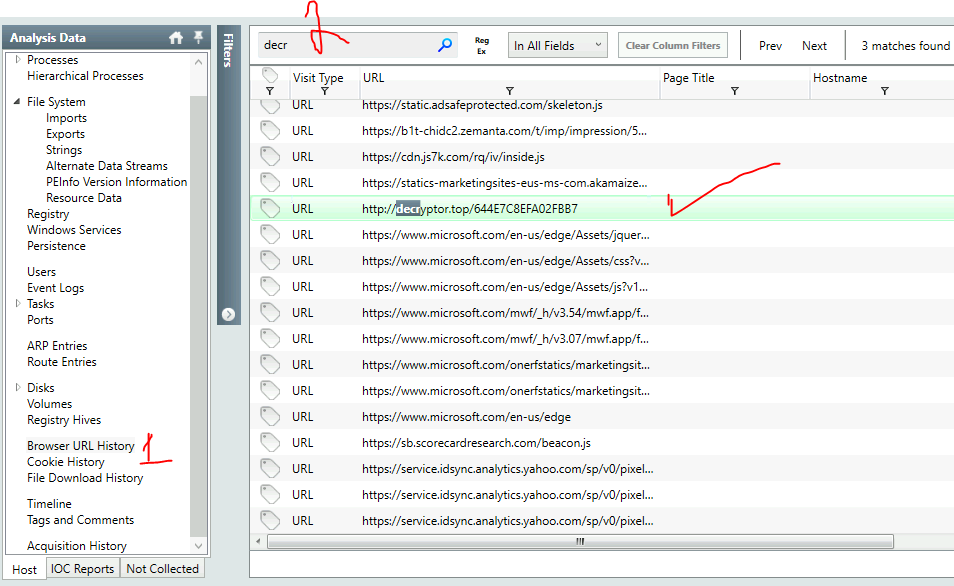Click tag icon on decryptor.top row

269,208
